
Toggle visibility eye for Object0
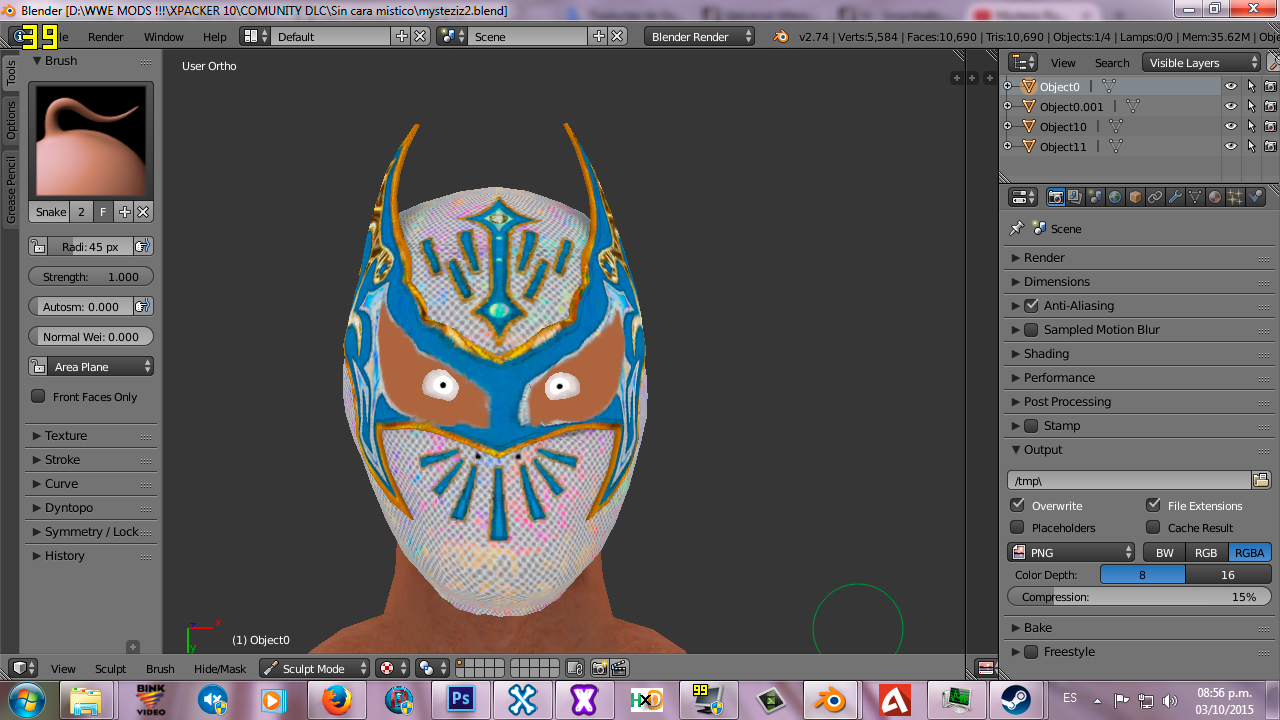click(x=1231, y=86)
